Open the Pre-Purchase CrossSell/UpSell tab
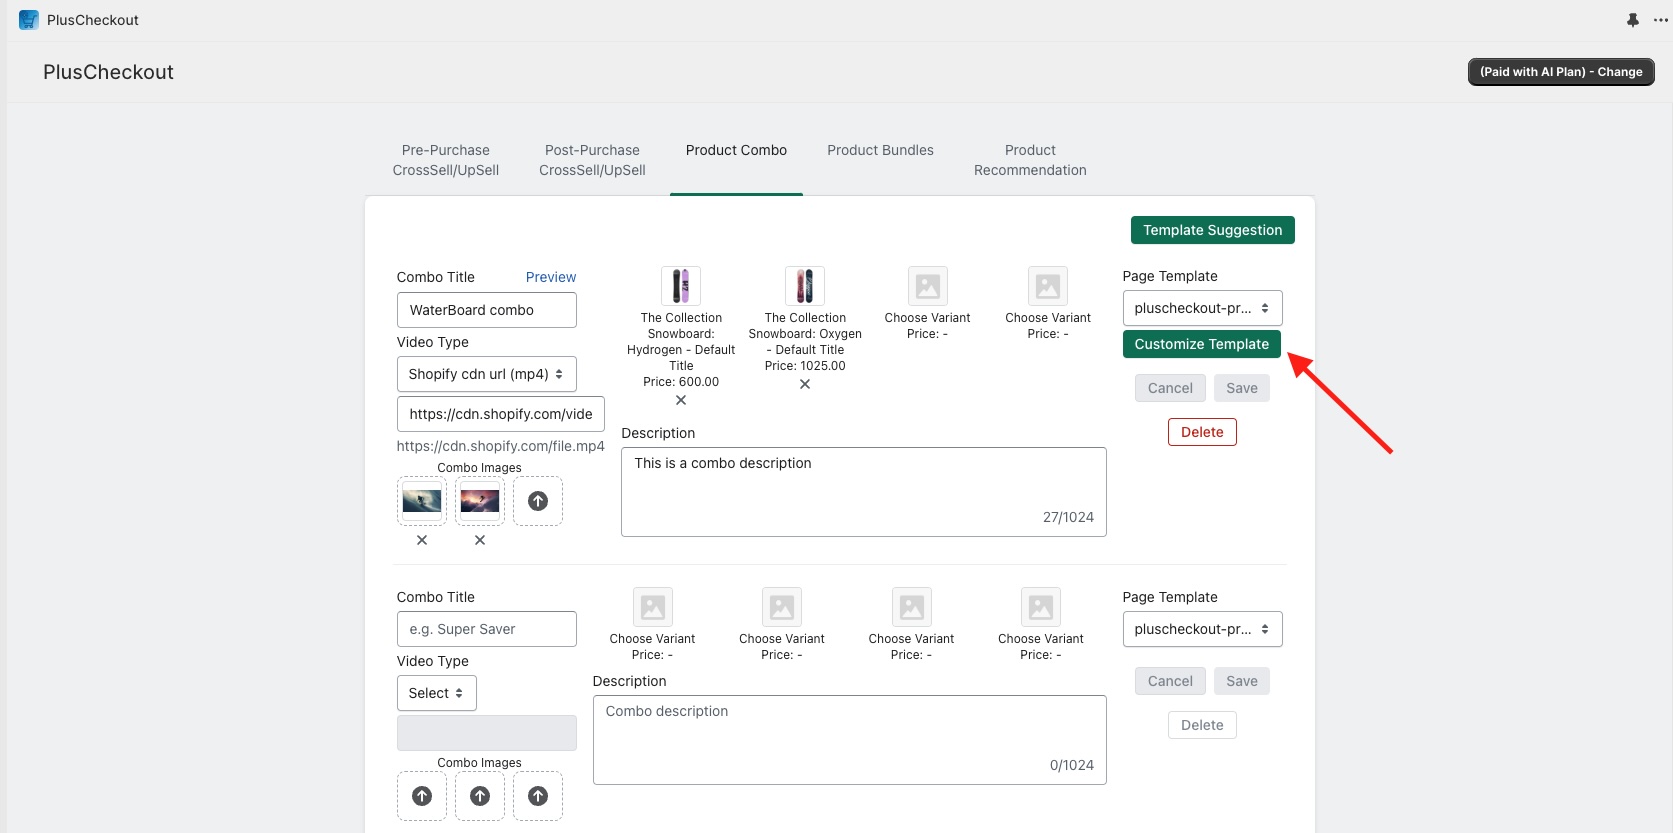This screenshot has width=1673, height=833. coord(446,160)
